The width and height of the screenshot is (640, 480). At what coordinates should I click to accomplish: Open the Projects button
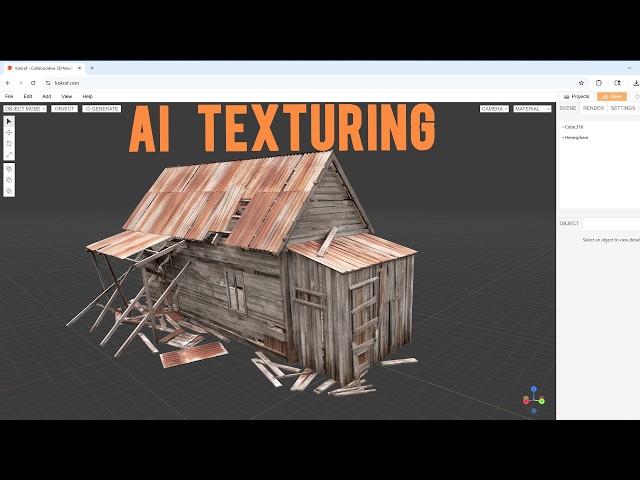pos(576,96)
